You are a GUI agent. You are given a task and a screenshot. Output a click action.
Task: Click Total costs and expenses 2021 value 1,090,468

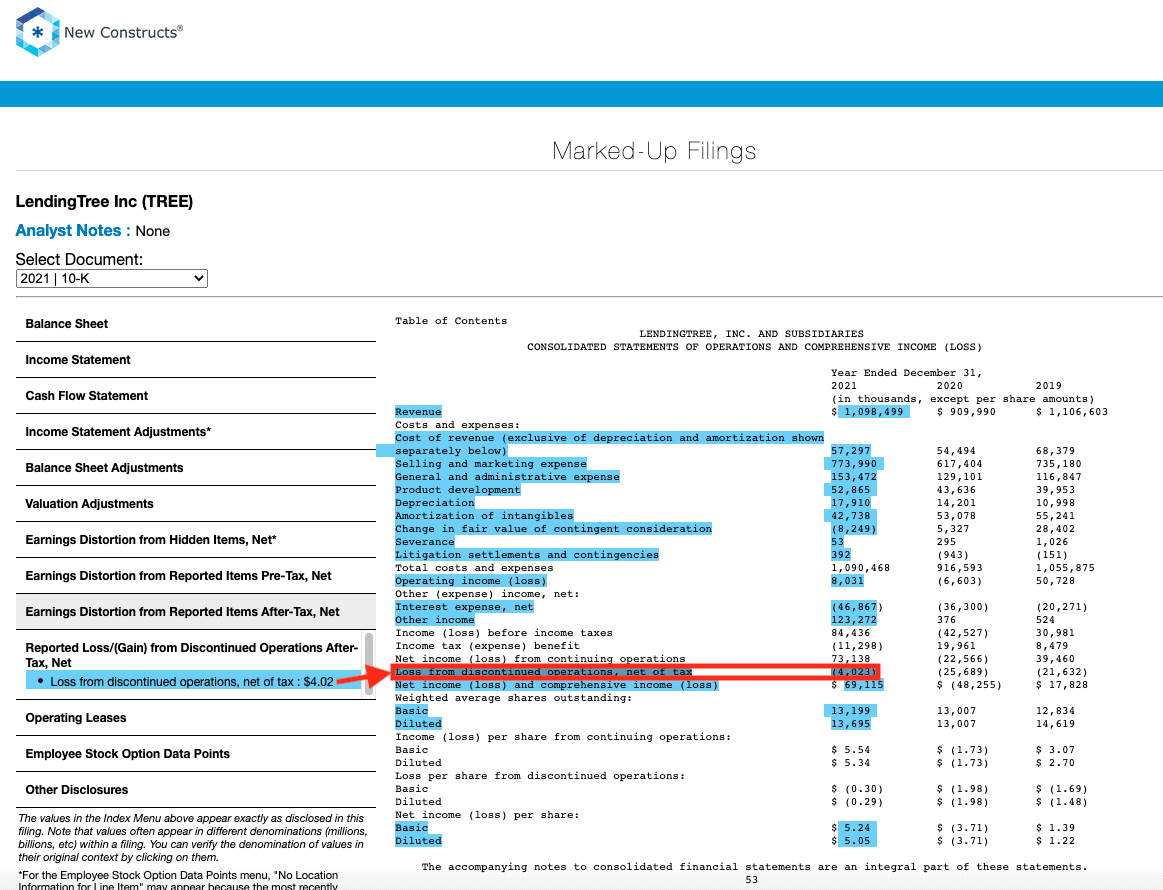tap(860, 567)
